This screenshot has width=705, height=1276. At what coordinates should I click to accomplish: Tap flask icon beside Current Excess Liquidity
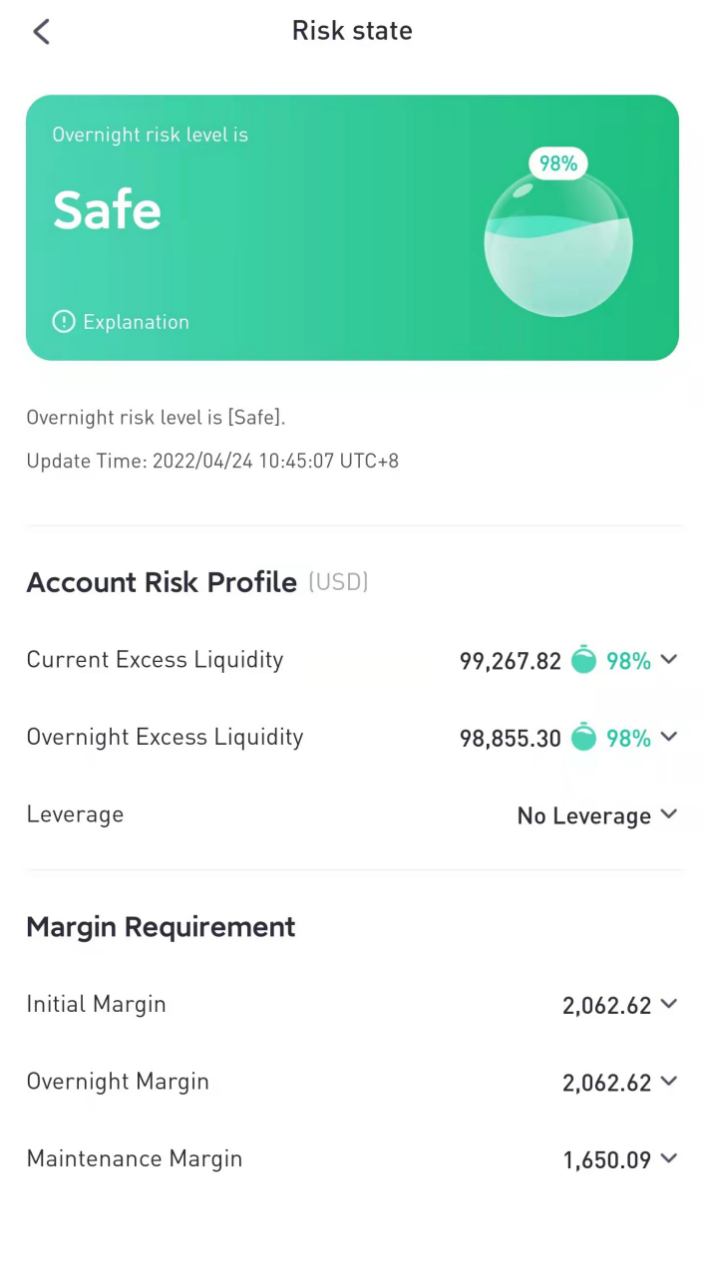pos(584,660)
